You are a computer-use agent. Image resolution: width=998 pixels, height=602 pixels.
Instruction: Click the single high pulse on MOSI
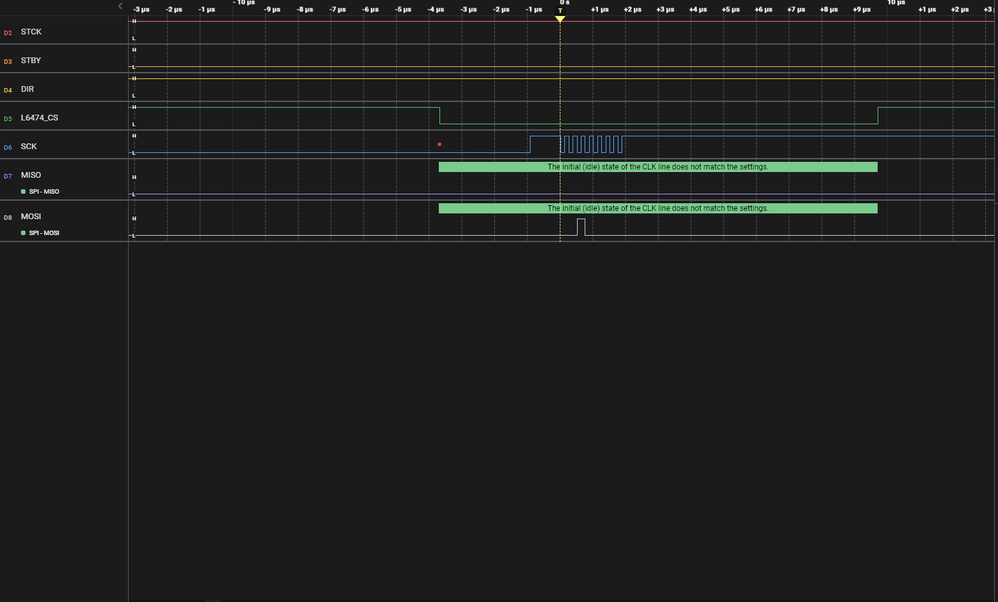click(x=581, y=227)
